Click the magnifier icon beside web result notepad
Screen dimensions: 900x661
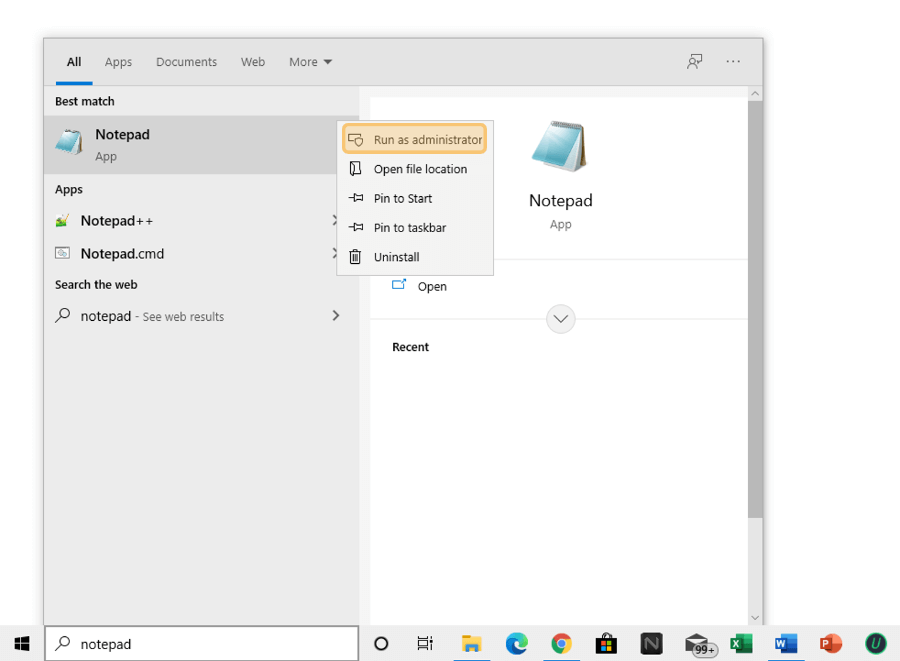tap(63, 315)
